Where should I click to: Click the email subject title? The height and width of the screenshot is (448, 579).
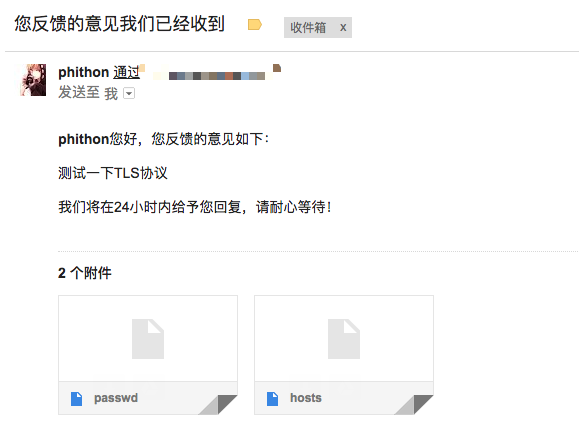[x=119, y=24]
